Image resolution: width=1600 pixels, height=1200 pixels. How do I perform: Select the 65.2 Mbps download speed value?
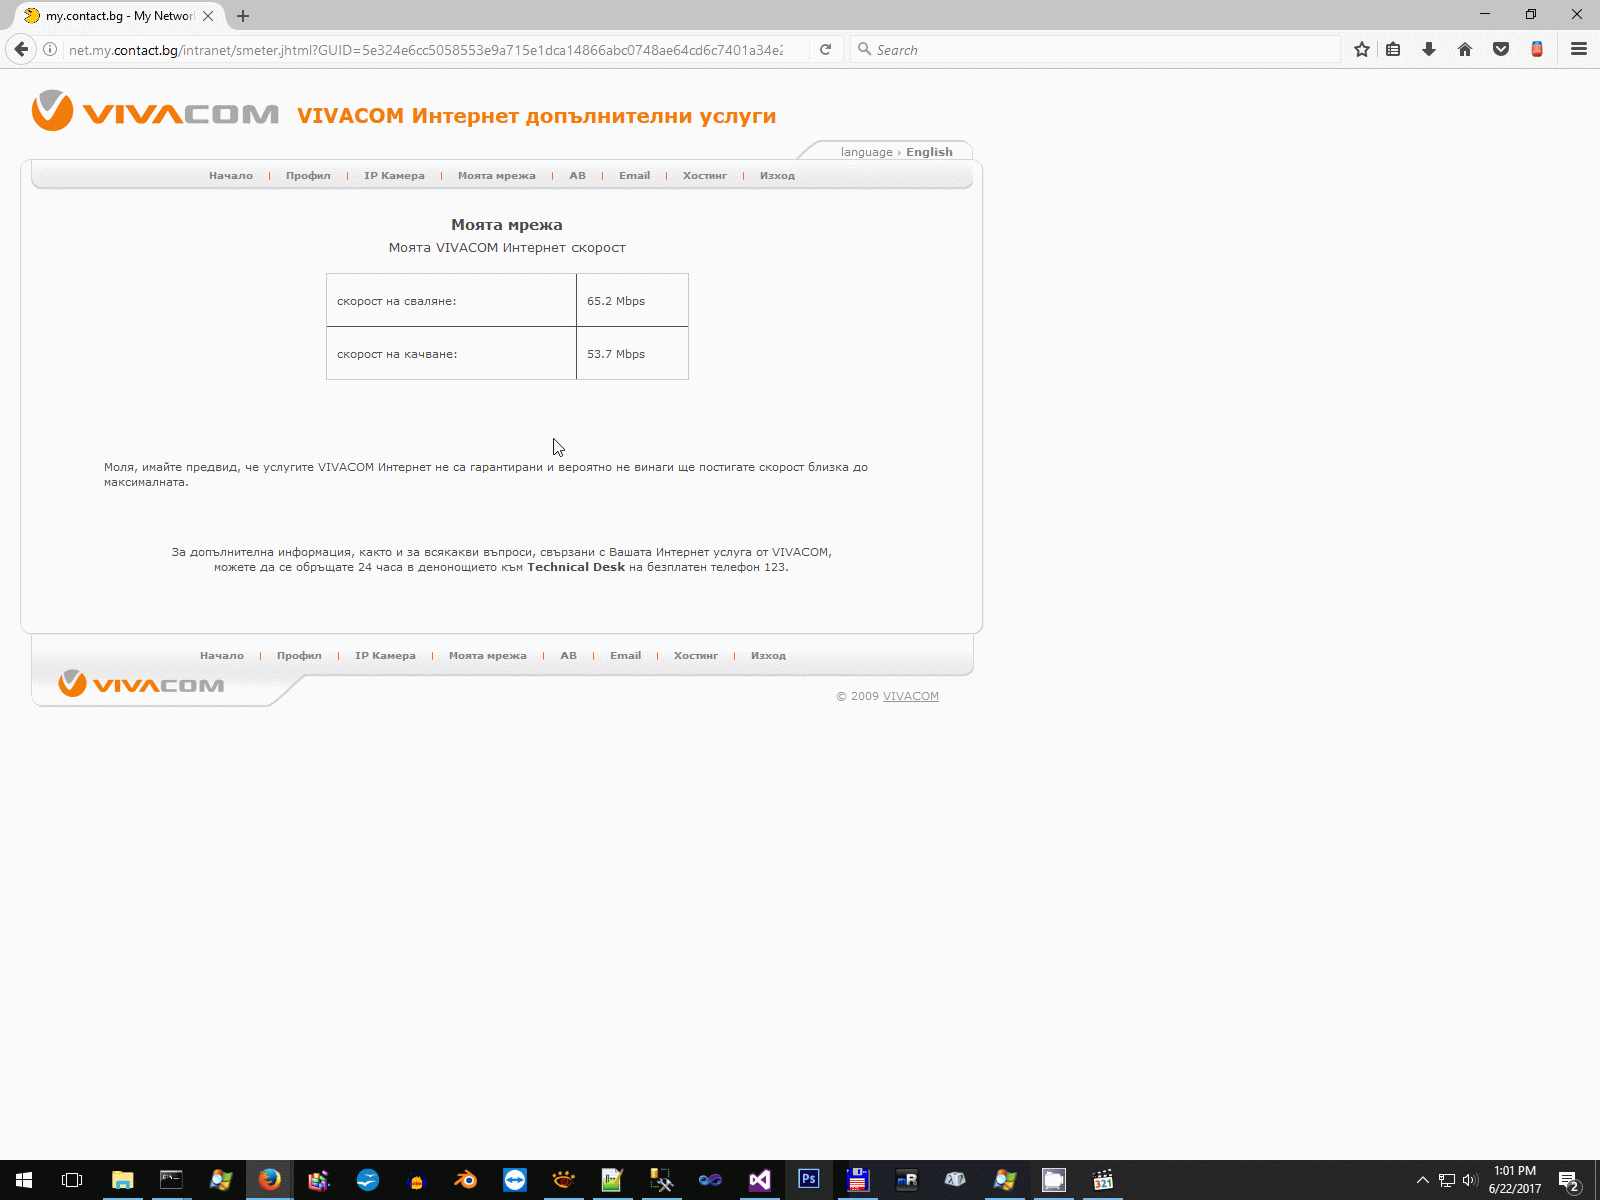(616, 301)
